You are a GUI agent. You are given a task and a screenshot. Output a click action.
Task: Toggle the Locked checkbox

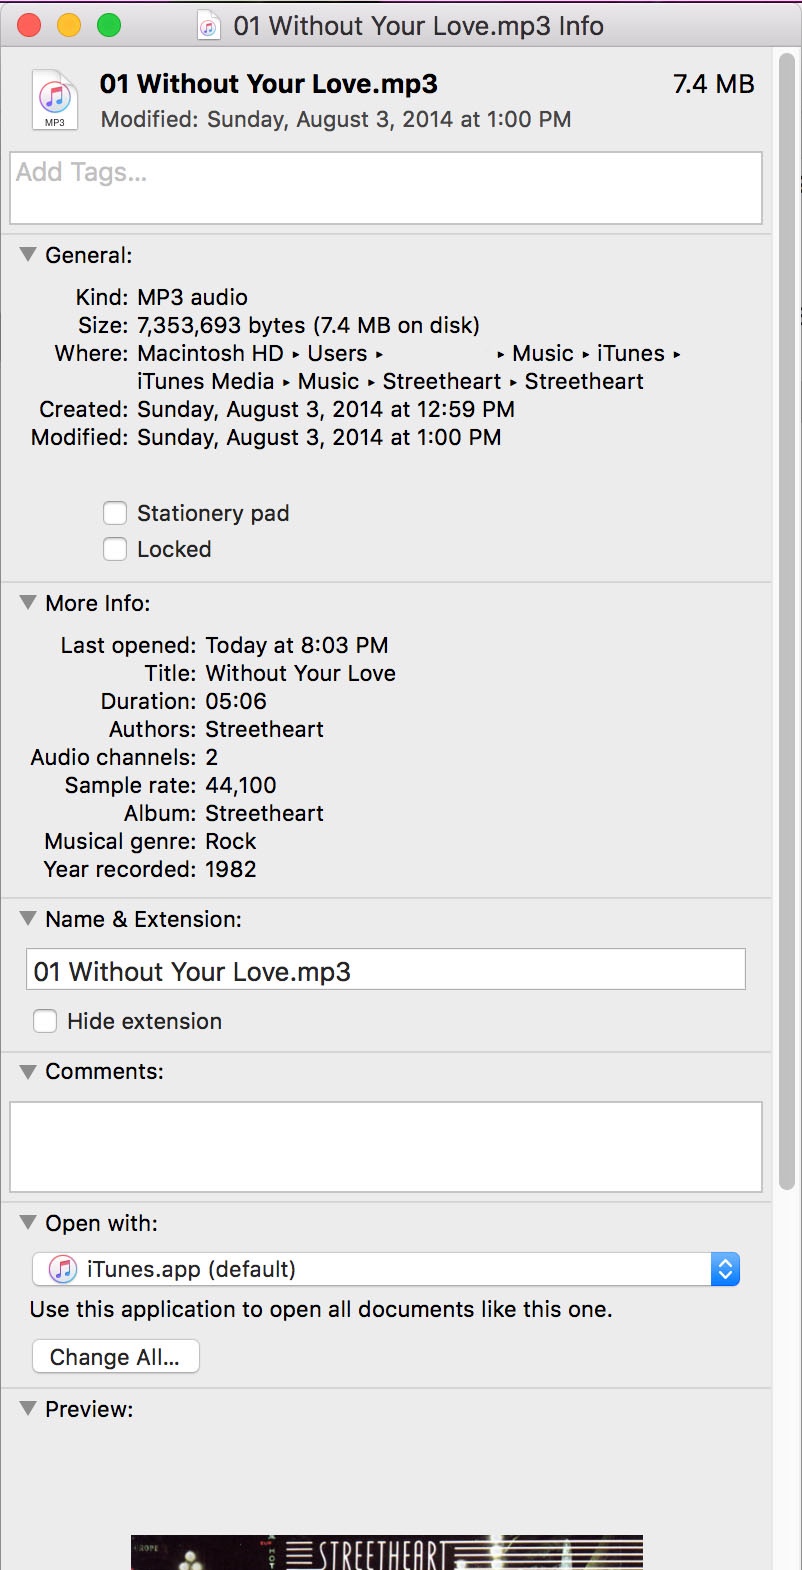[116, 549]
